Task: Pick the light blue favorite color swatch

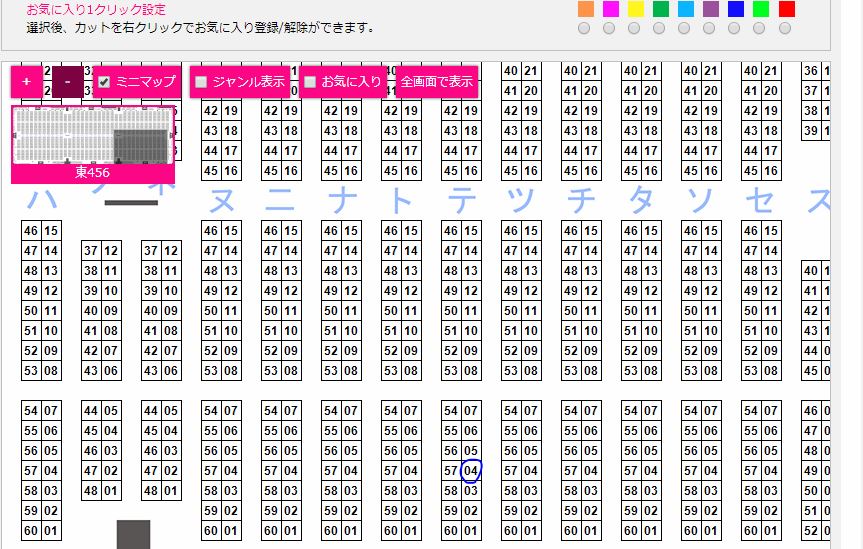Action: tap(686, 9)
